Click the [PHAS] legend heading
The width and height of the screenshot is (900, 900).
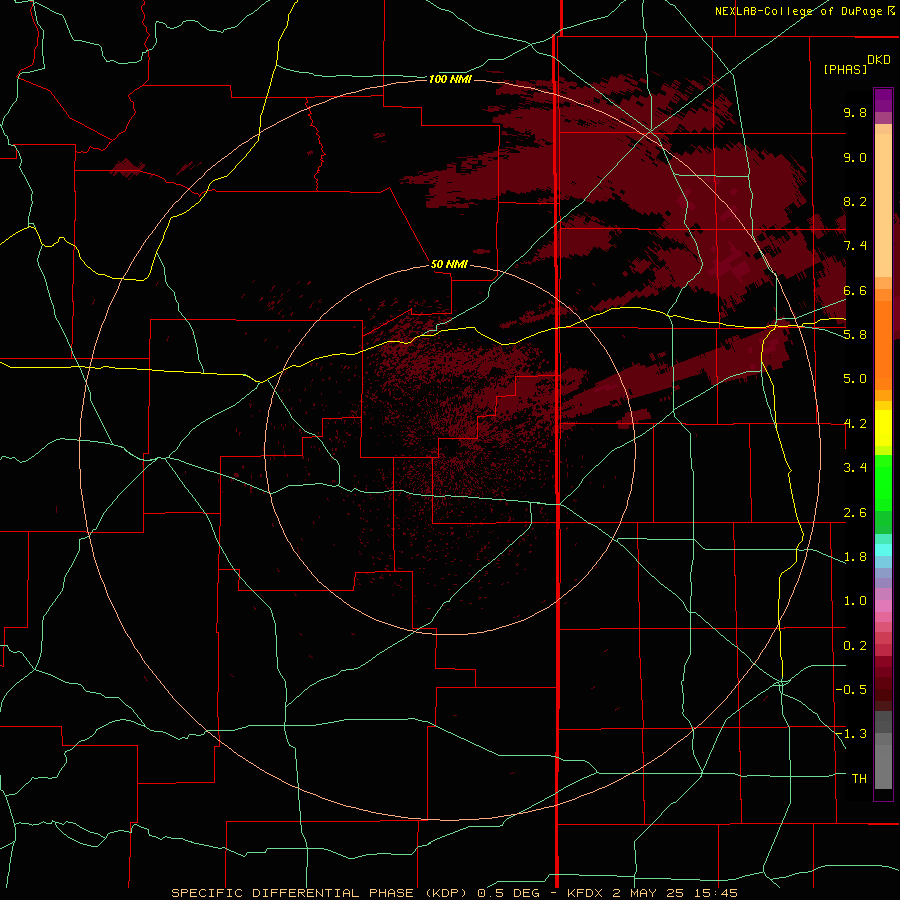(x=845, y=69)
